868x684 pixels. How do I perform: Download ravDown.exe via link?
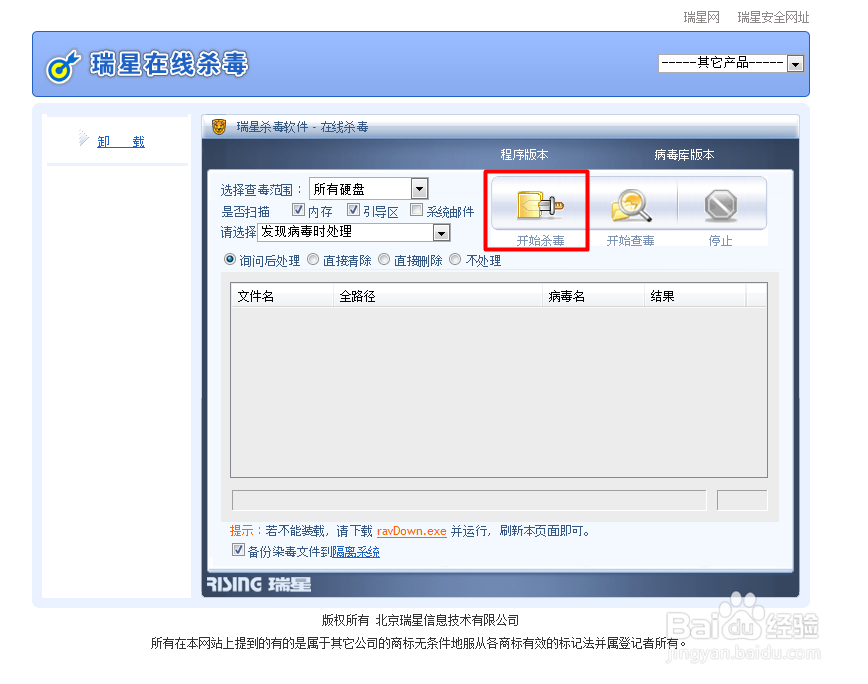pyautogui.click(x=411, y=531)
